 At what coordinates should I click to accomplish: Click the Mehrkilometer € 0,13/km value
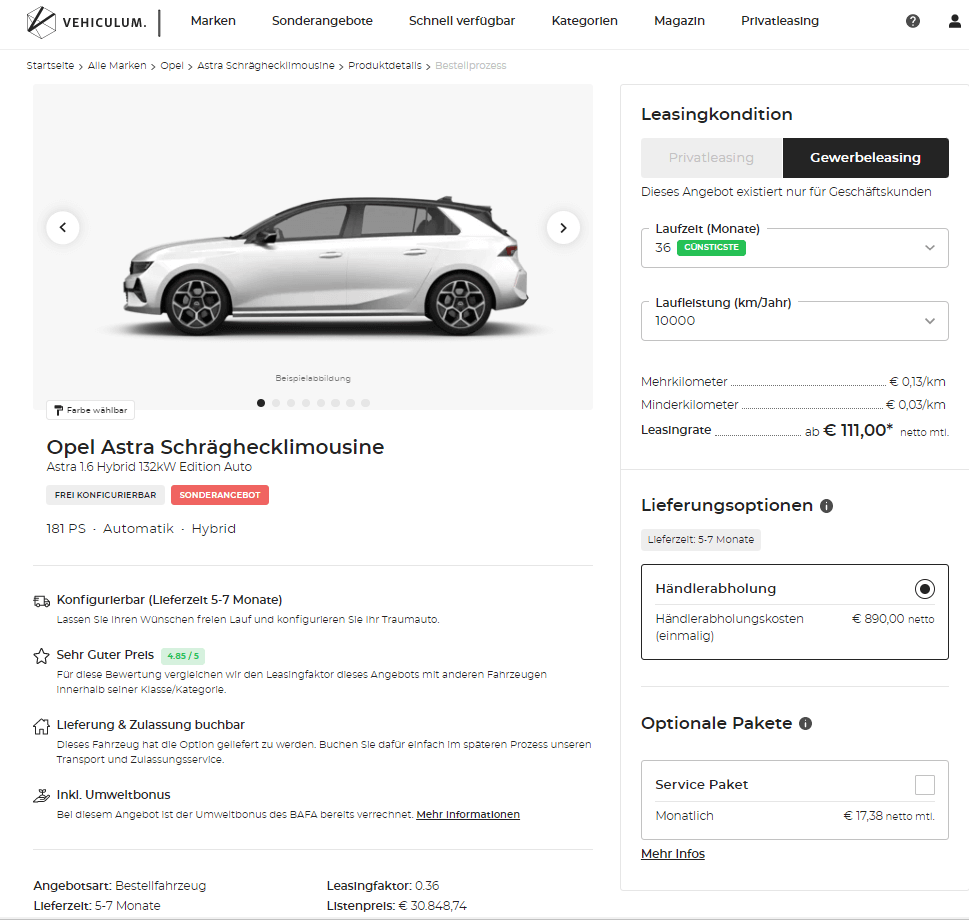(917, 382)
